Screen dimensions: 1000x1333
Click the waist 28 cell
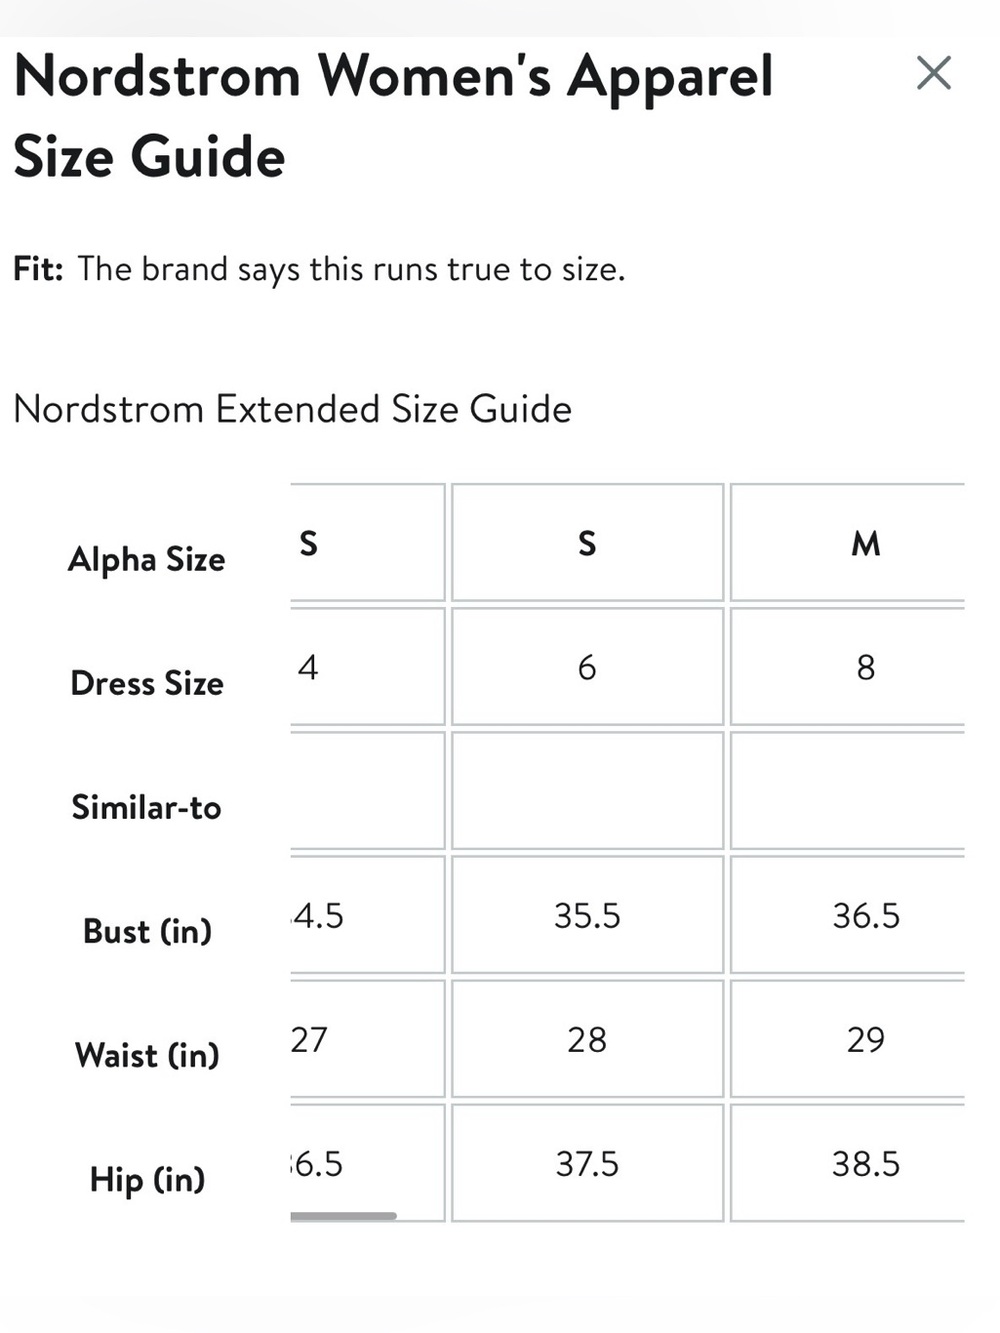click(587, 1039)
